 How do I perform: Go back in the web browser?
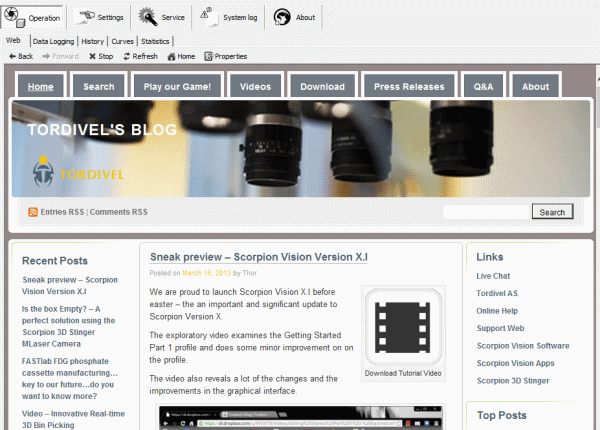click(20, 56)
